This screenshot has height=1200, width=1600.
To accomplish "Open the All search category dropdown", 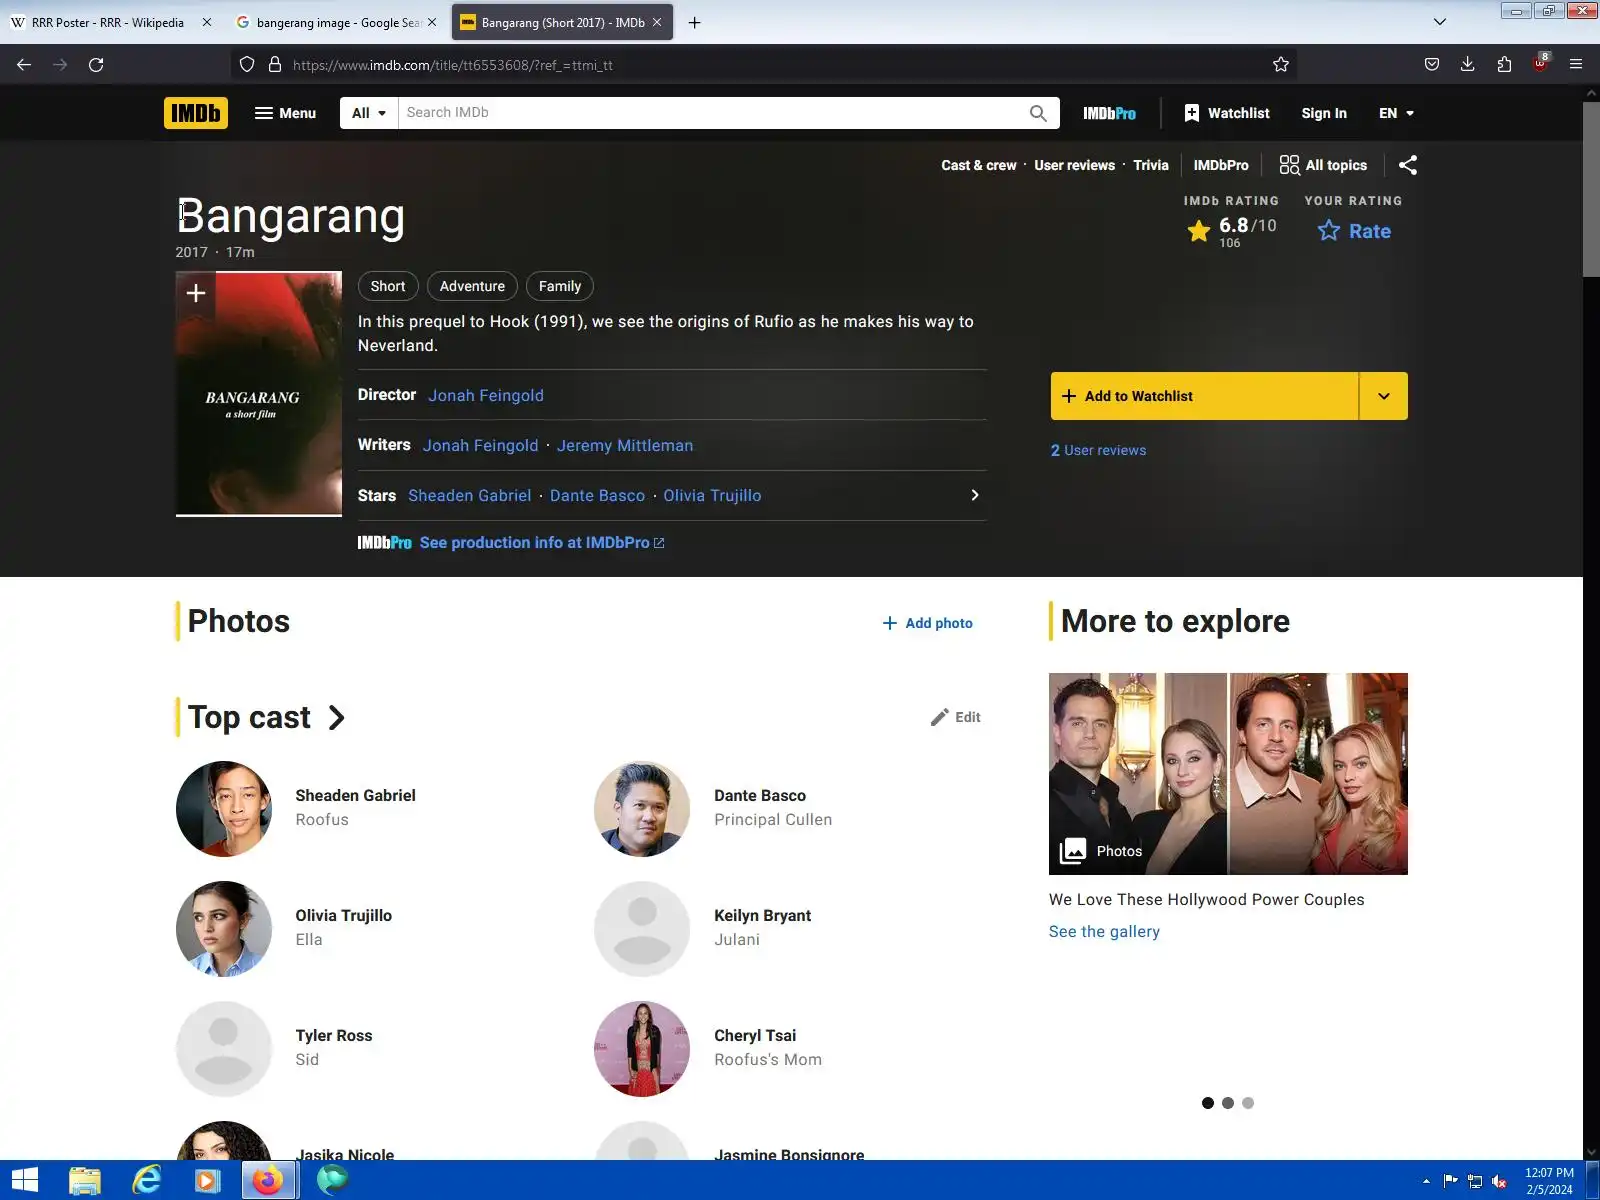I will tap(369, 113).
